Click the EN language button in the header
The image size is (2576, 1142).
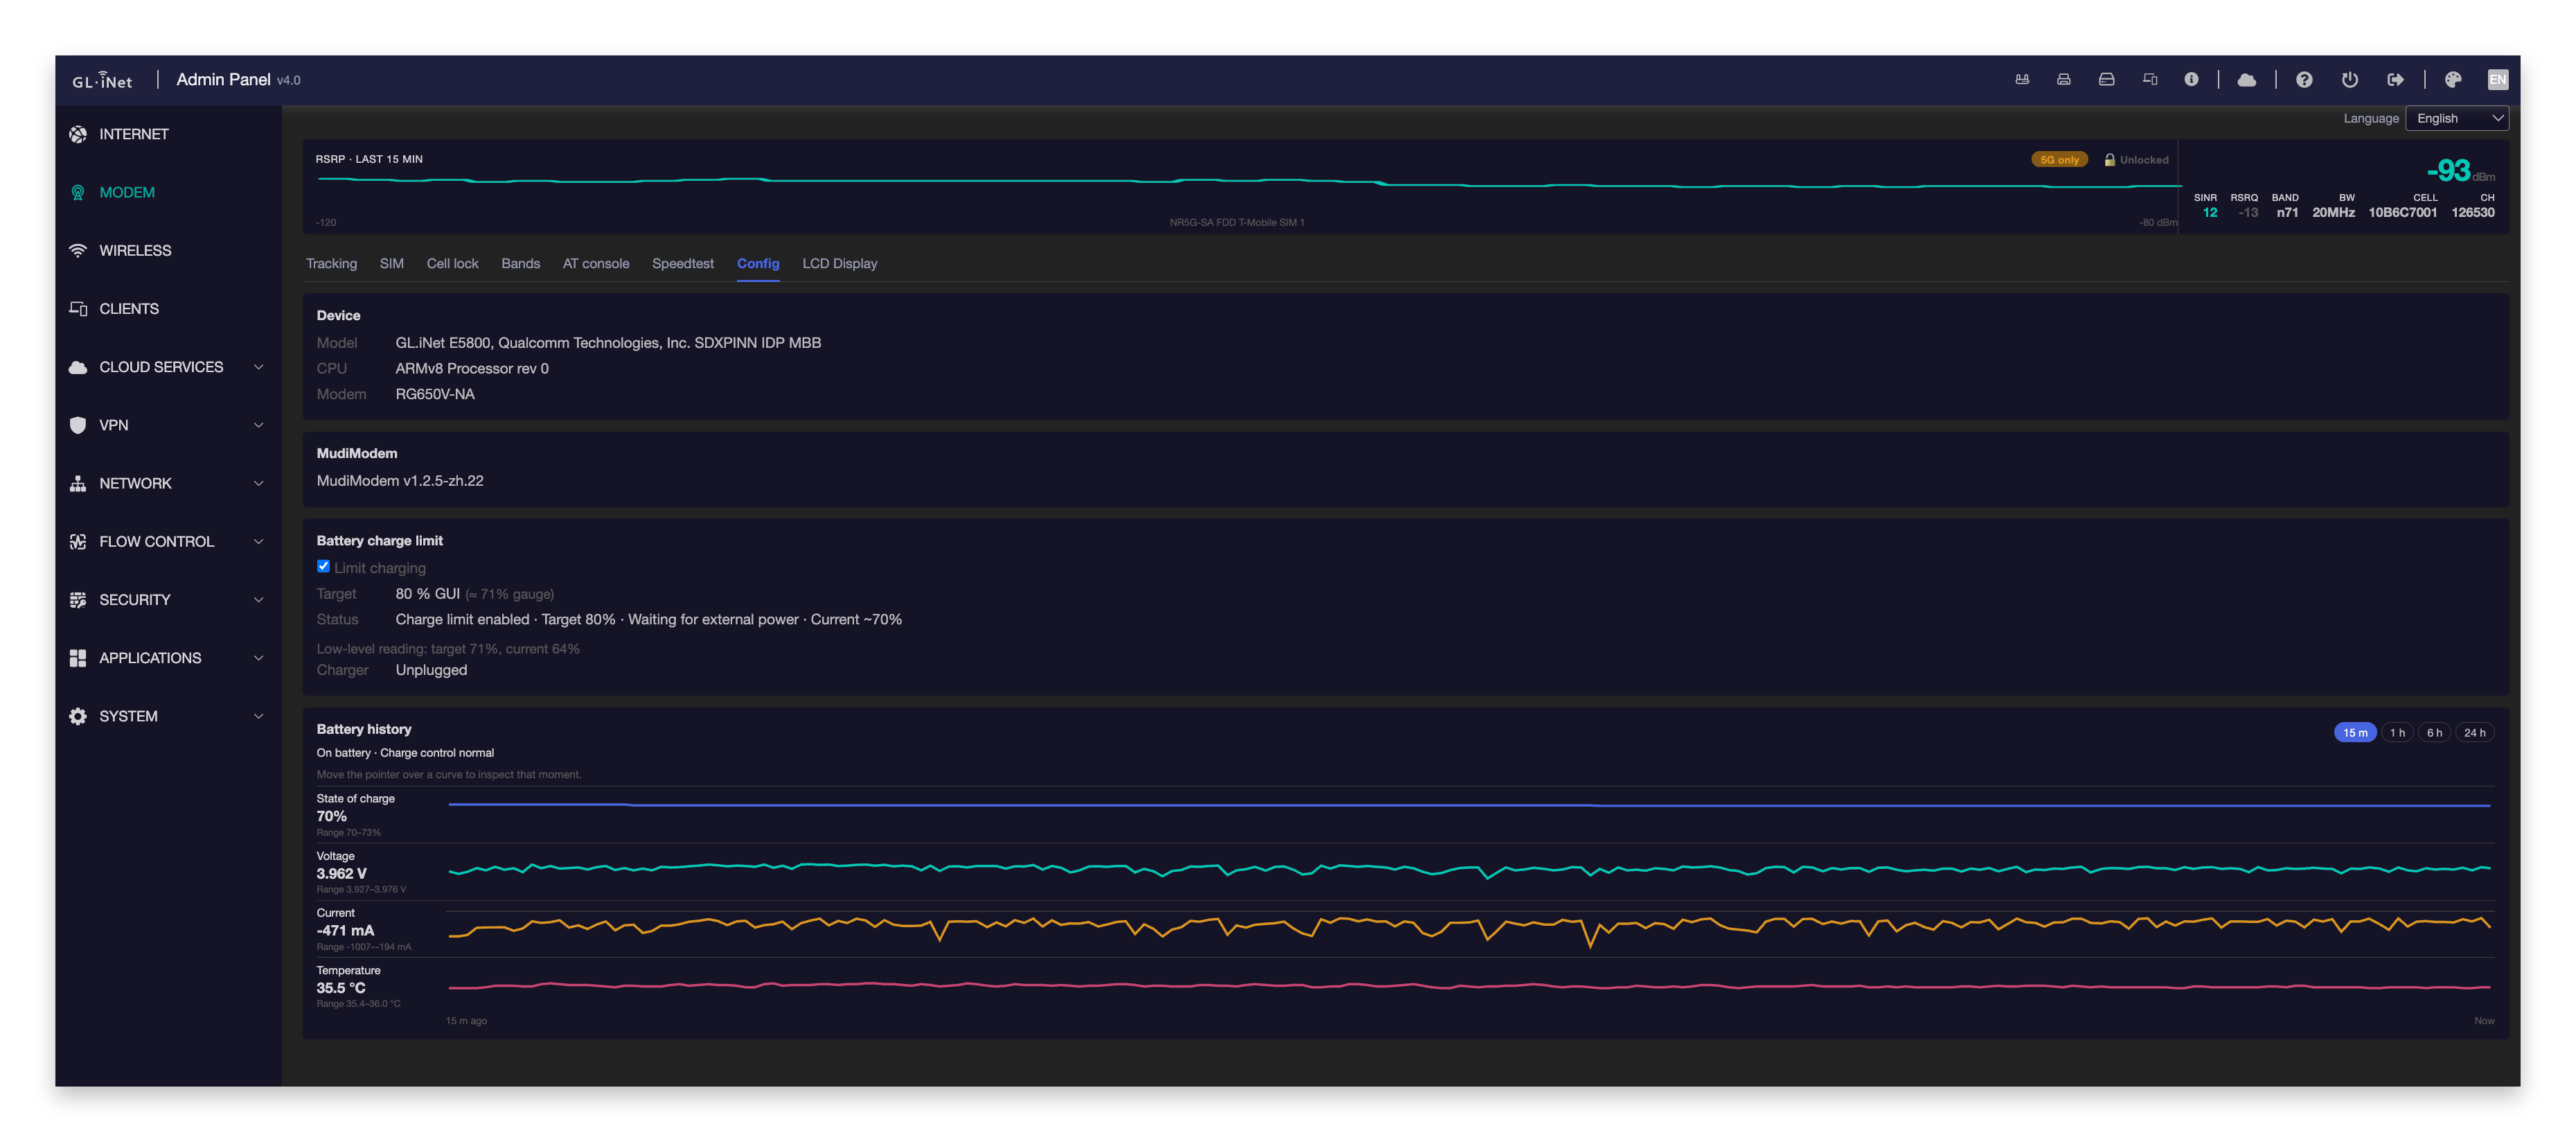point(2497,80)
